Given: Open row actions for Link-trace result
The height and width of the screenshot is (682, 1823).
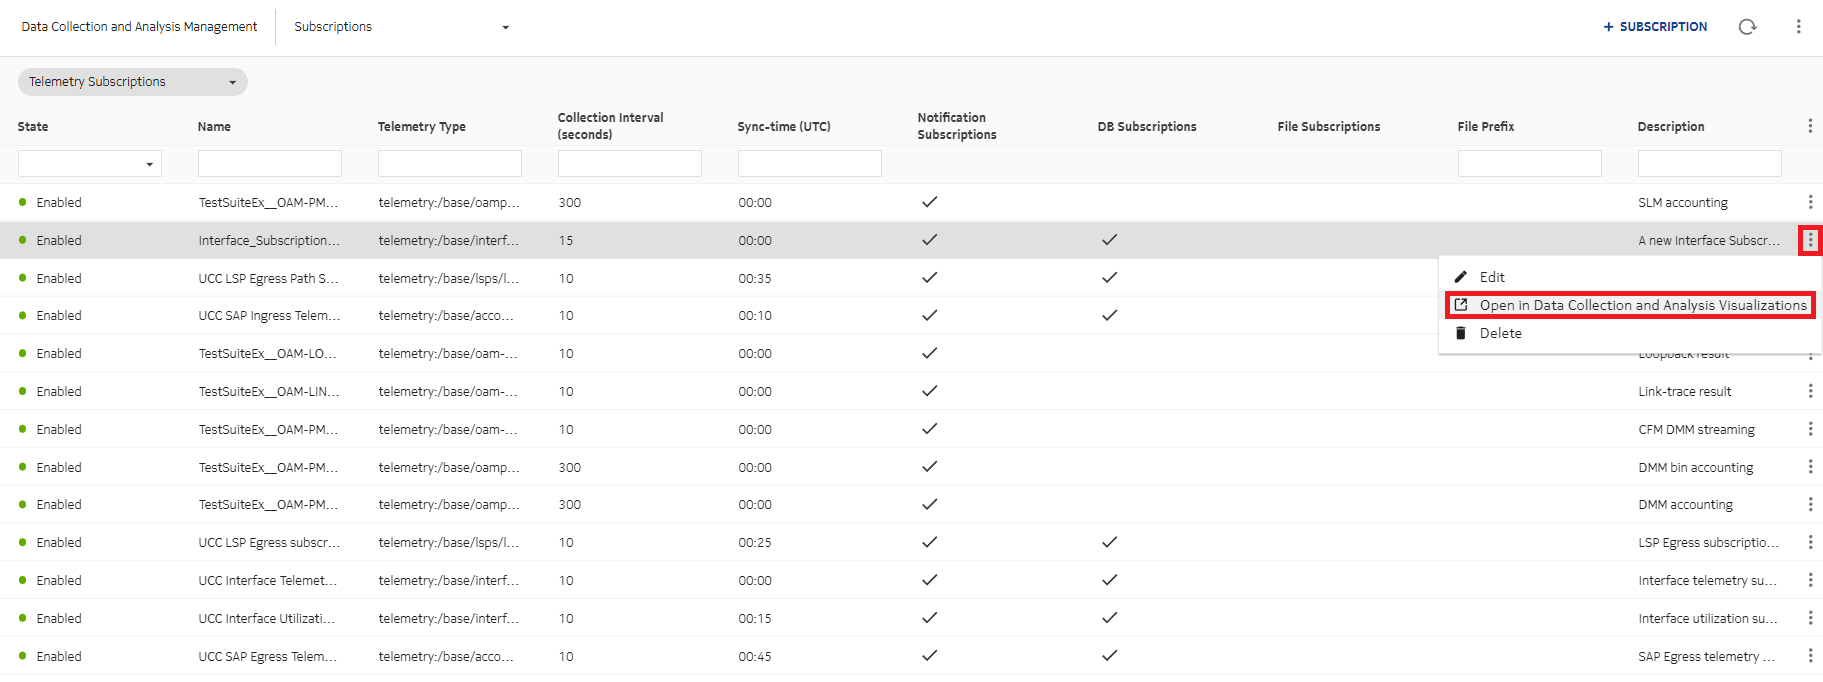Looking at the screenshot, I should click(1809, 391).
